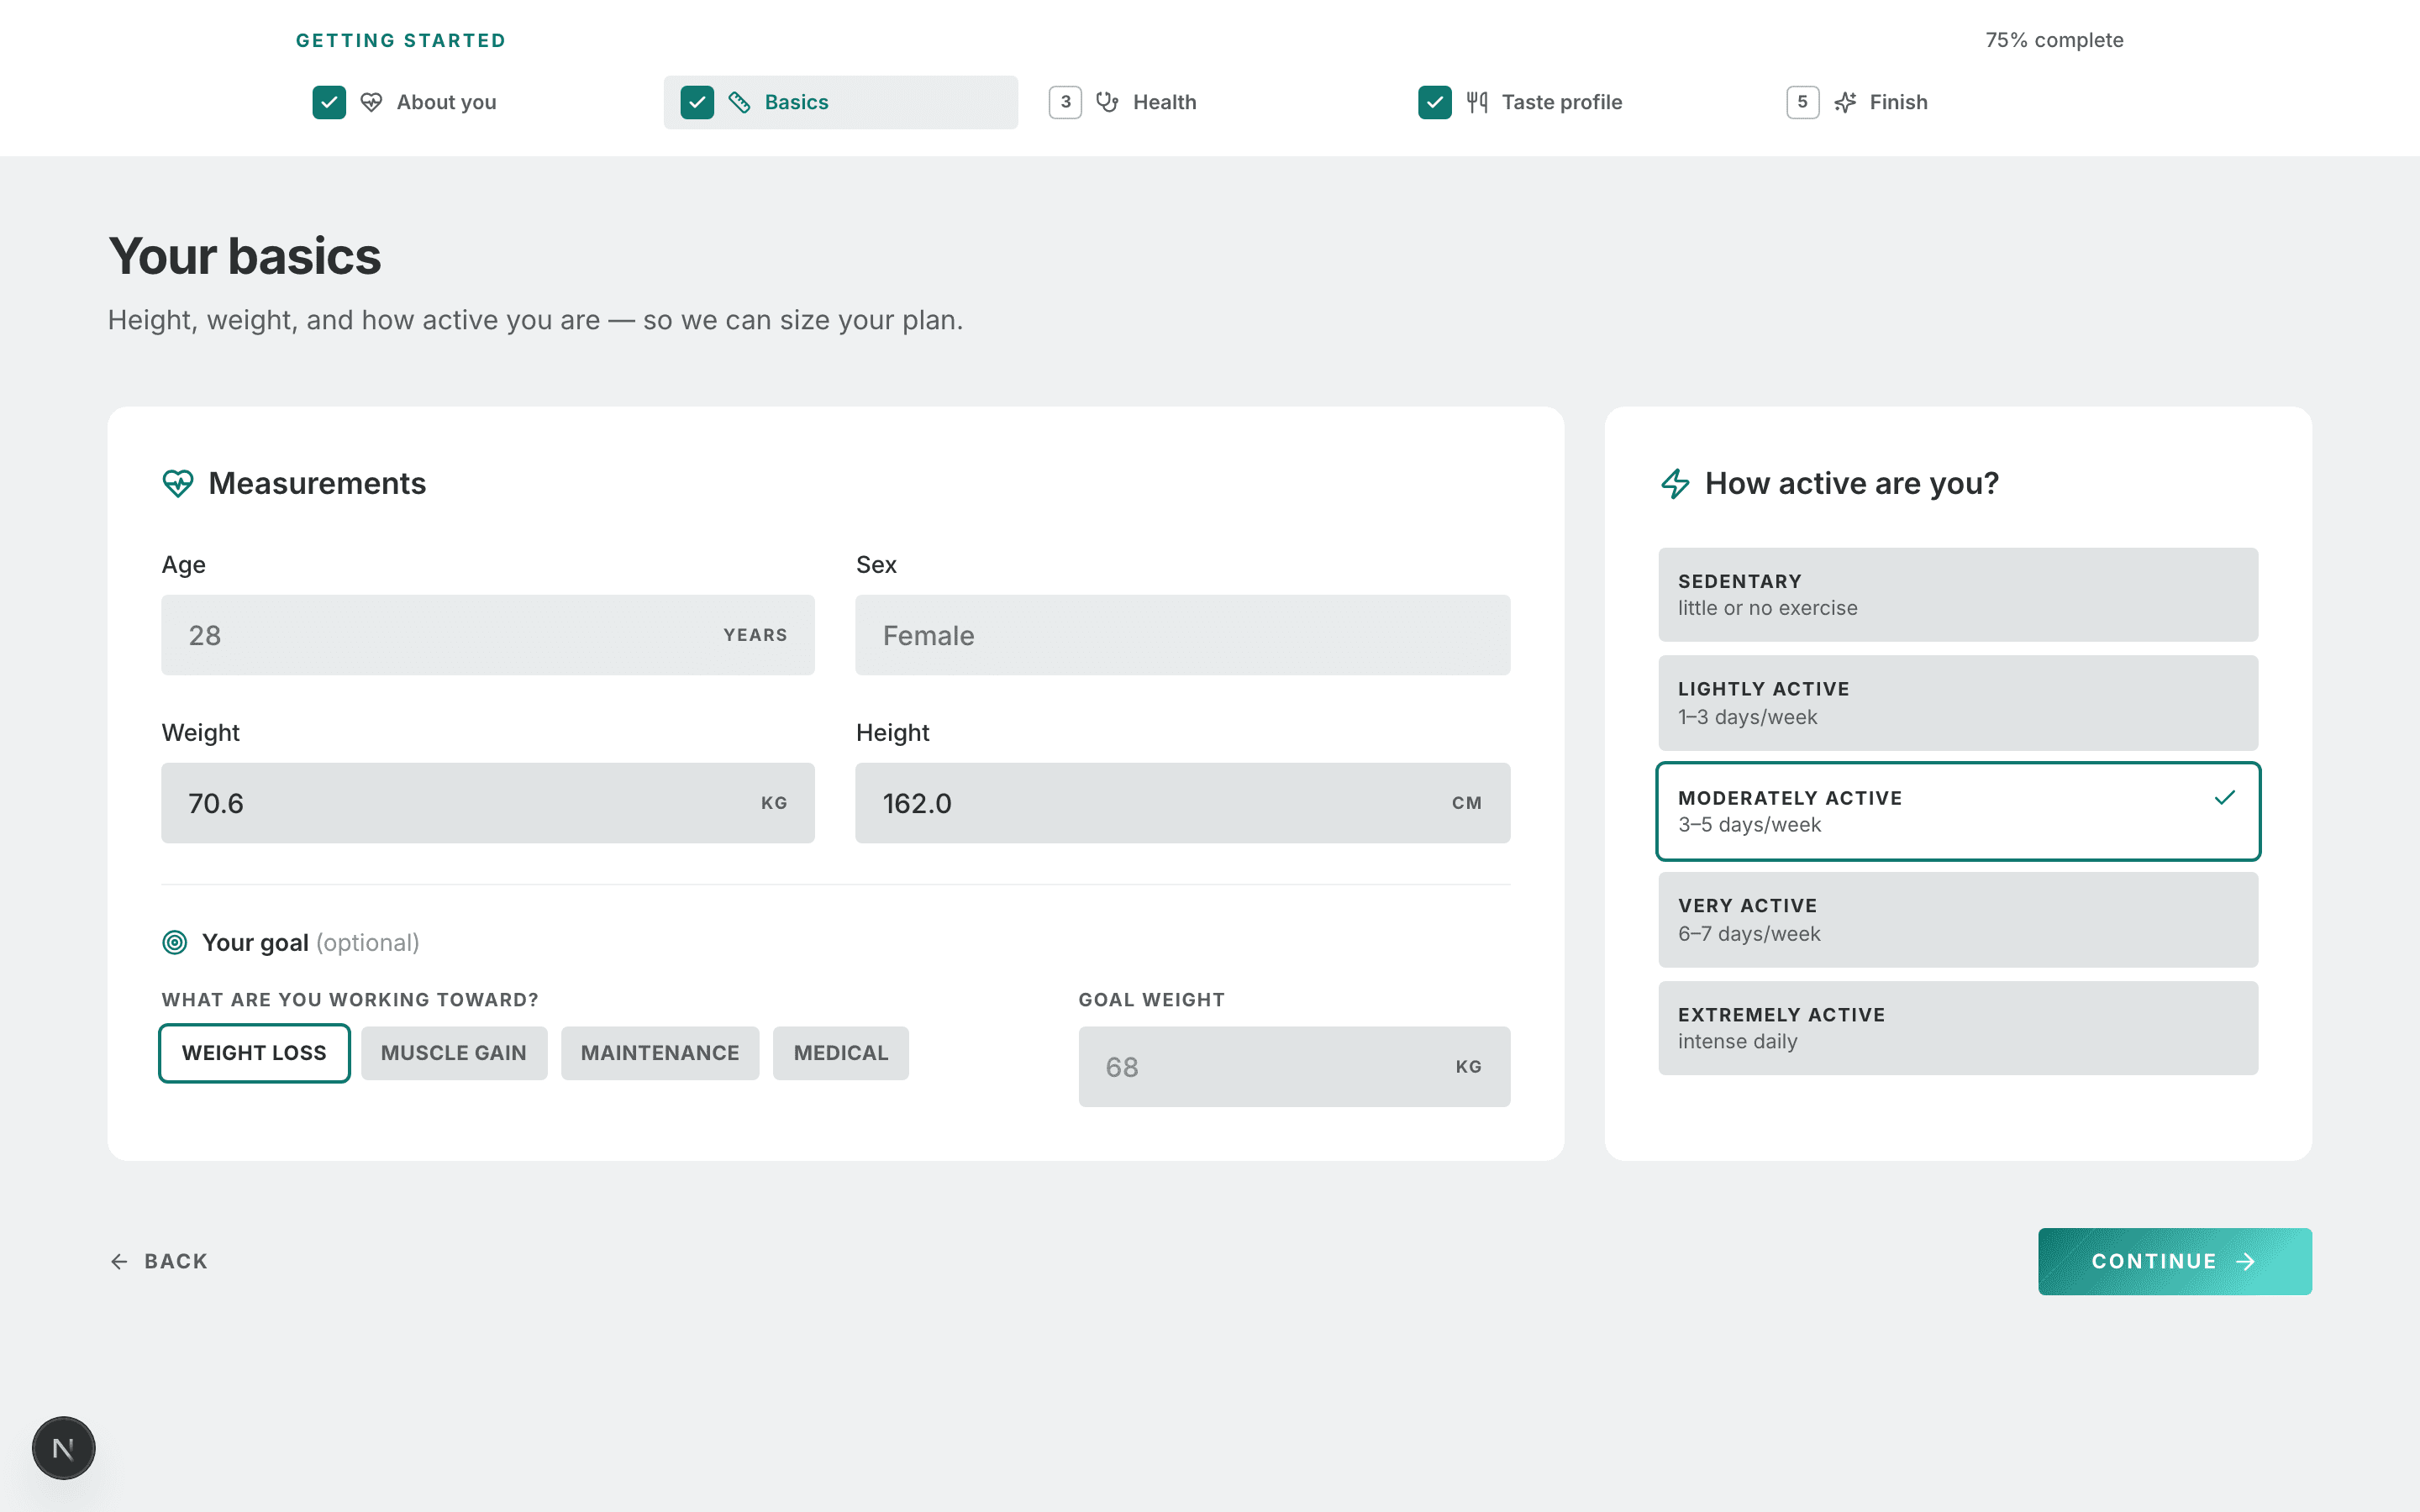
Task: Select the Lightly Active option
Action: (1957, 702)
